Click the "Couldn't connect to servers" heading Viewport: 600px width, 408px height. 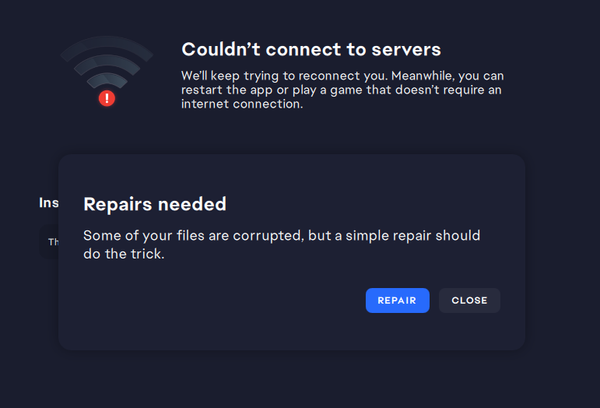311,49
